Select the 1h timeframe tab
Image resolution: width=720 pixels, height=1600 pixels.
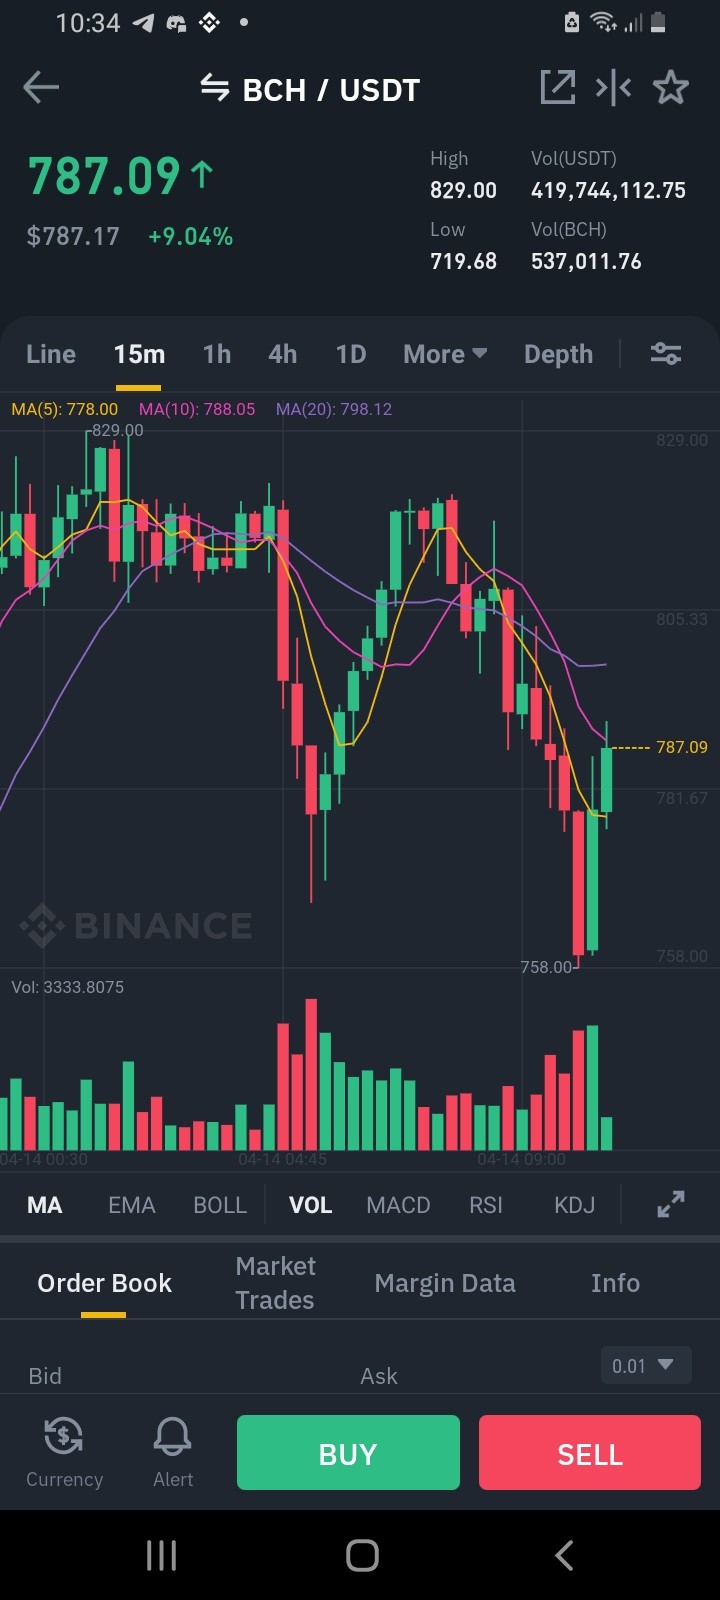[x=217, y=354]
